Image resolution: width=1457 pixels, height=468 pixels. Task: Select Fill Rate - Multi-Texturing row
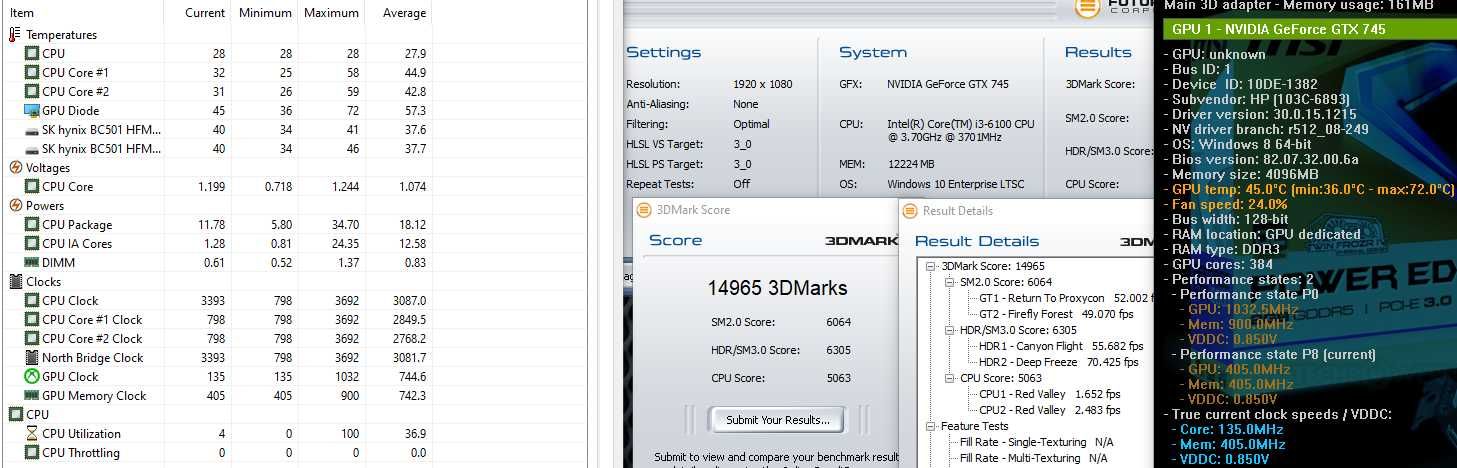1033,458
